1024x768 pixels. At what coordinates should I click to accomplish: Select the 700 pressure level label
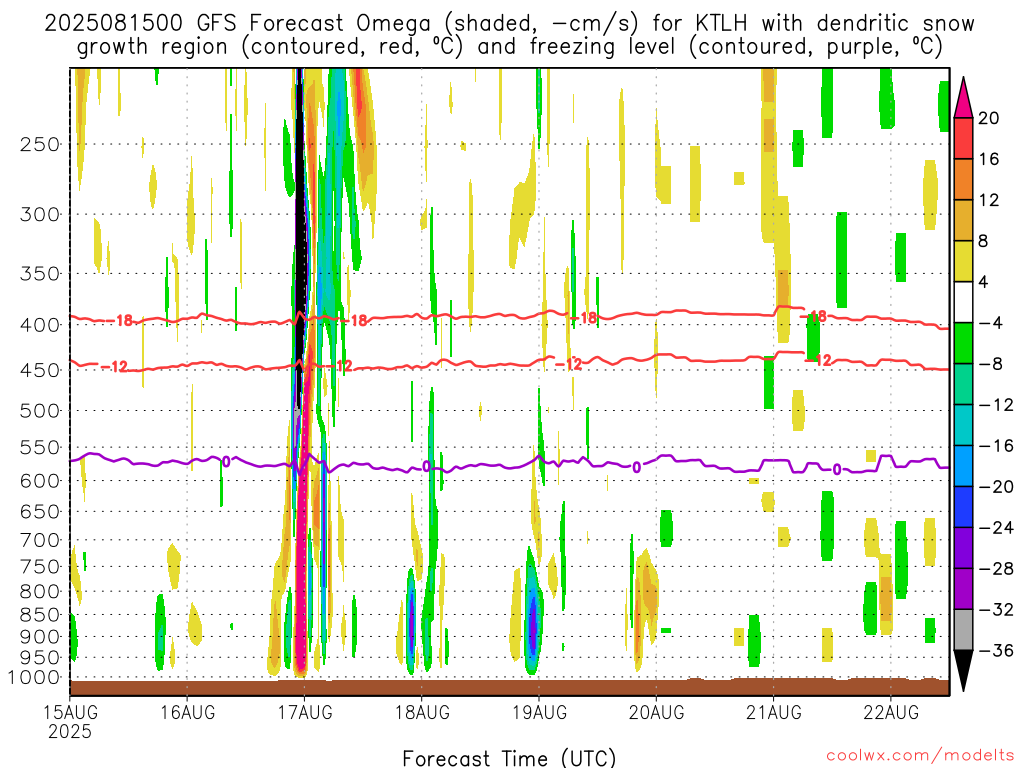[x=40, y=540]
